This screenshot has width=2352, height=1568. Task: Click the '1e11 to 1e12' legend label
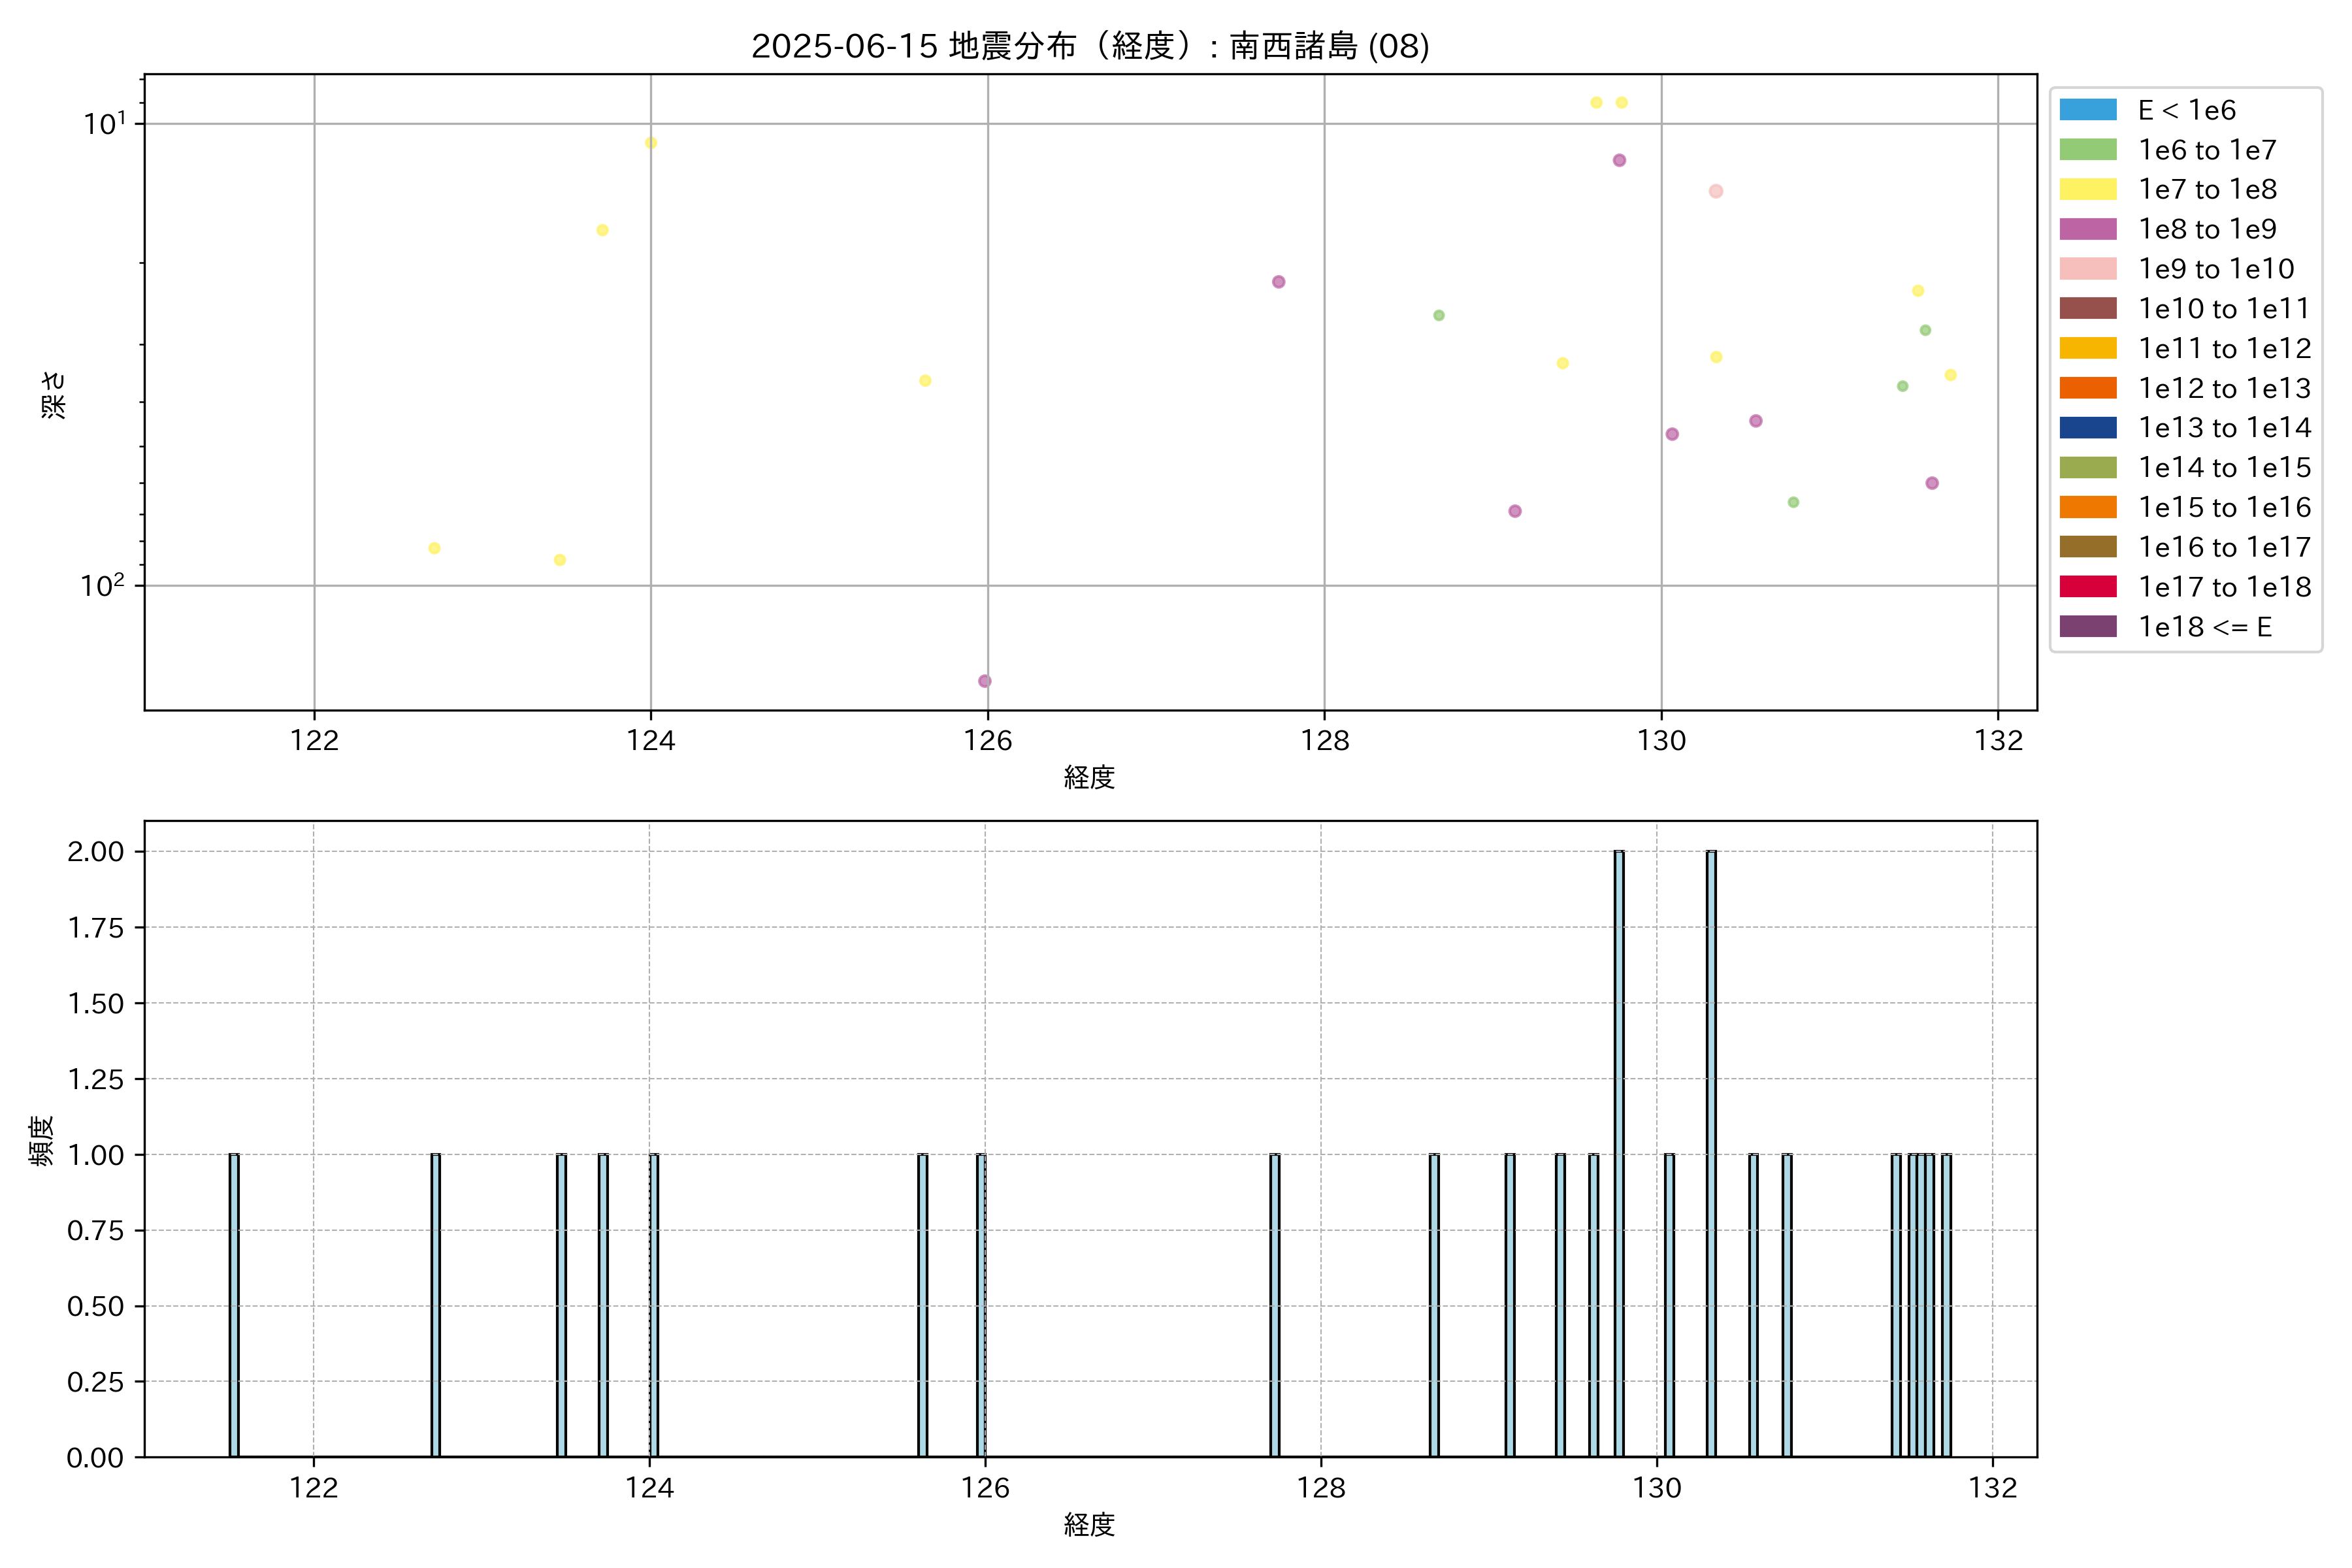click(2225, 349)
